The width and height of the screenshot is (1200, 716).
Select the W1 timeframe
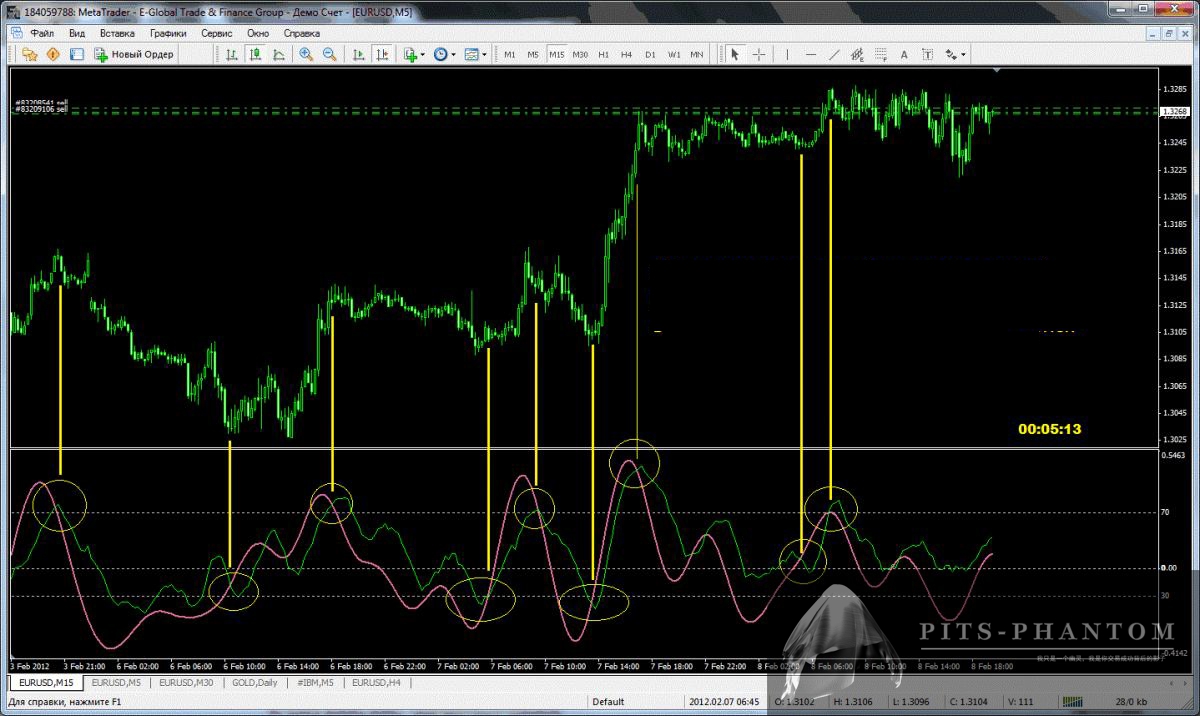(674, 54)
